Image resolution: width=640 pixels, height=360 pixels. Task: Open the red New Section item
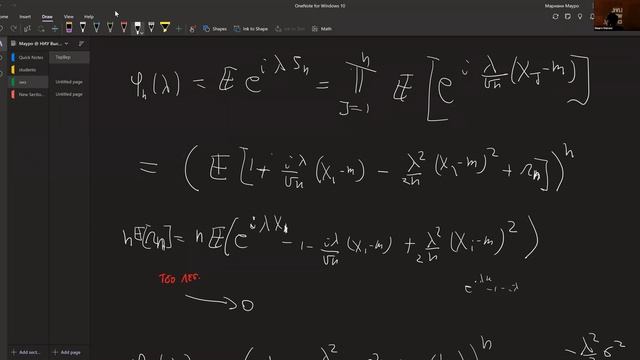pyautogui.click(x=29, y=94)
